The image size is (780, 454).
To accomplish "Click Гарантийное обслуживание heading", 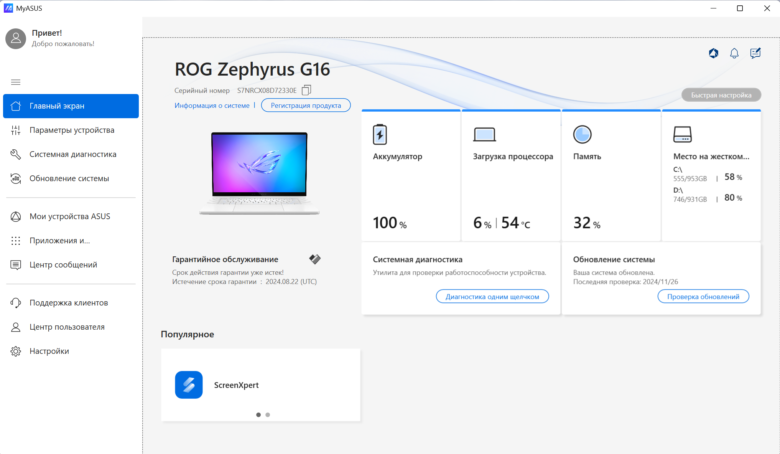I will [x=225, y=259].
